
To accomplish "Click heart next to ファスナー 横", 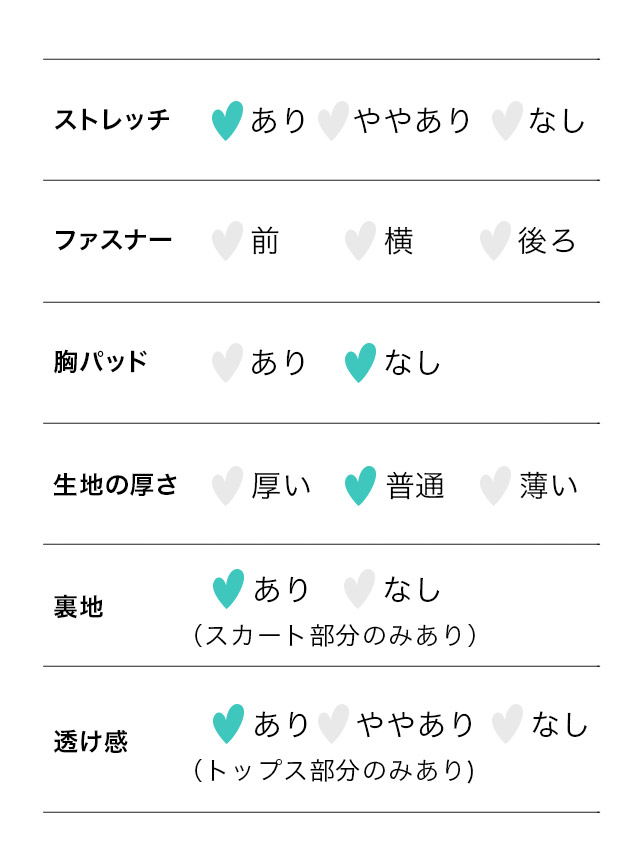I will point(360,241).
